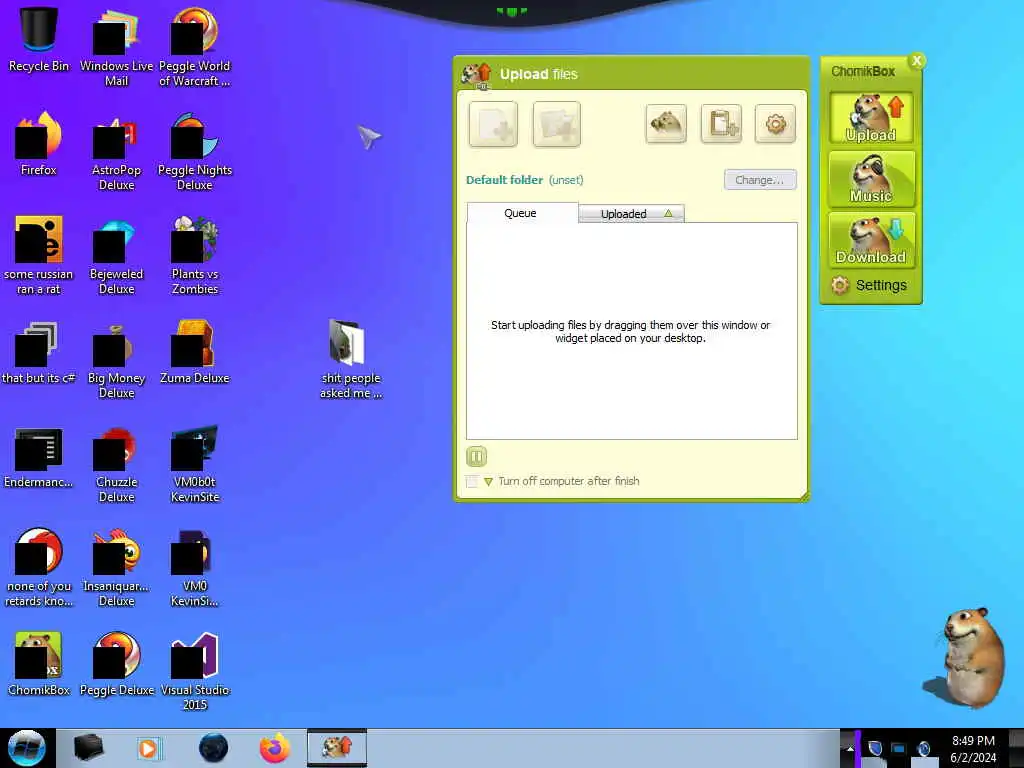Select the AstroPop Deluxe desktop icon
Screen dimensions: 1024x768
[x=116, y=152]
